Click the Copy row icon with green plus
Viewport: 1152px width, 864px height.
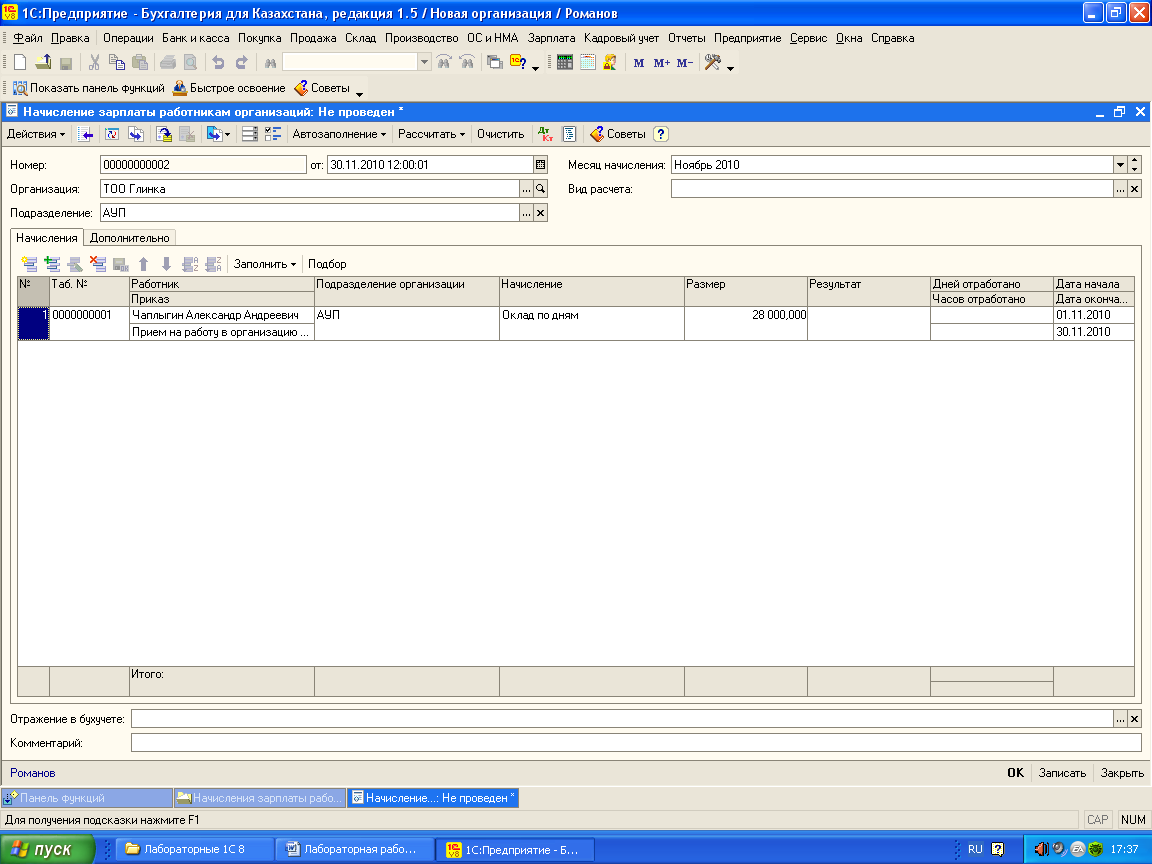coord(52,264)
